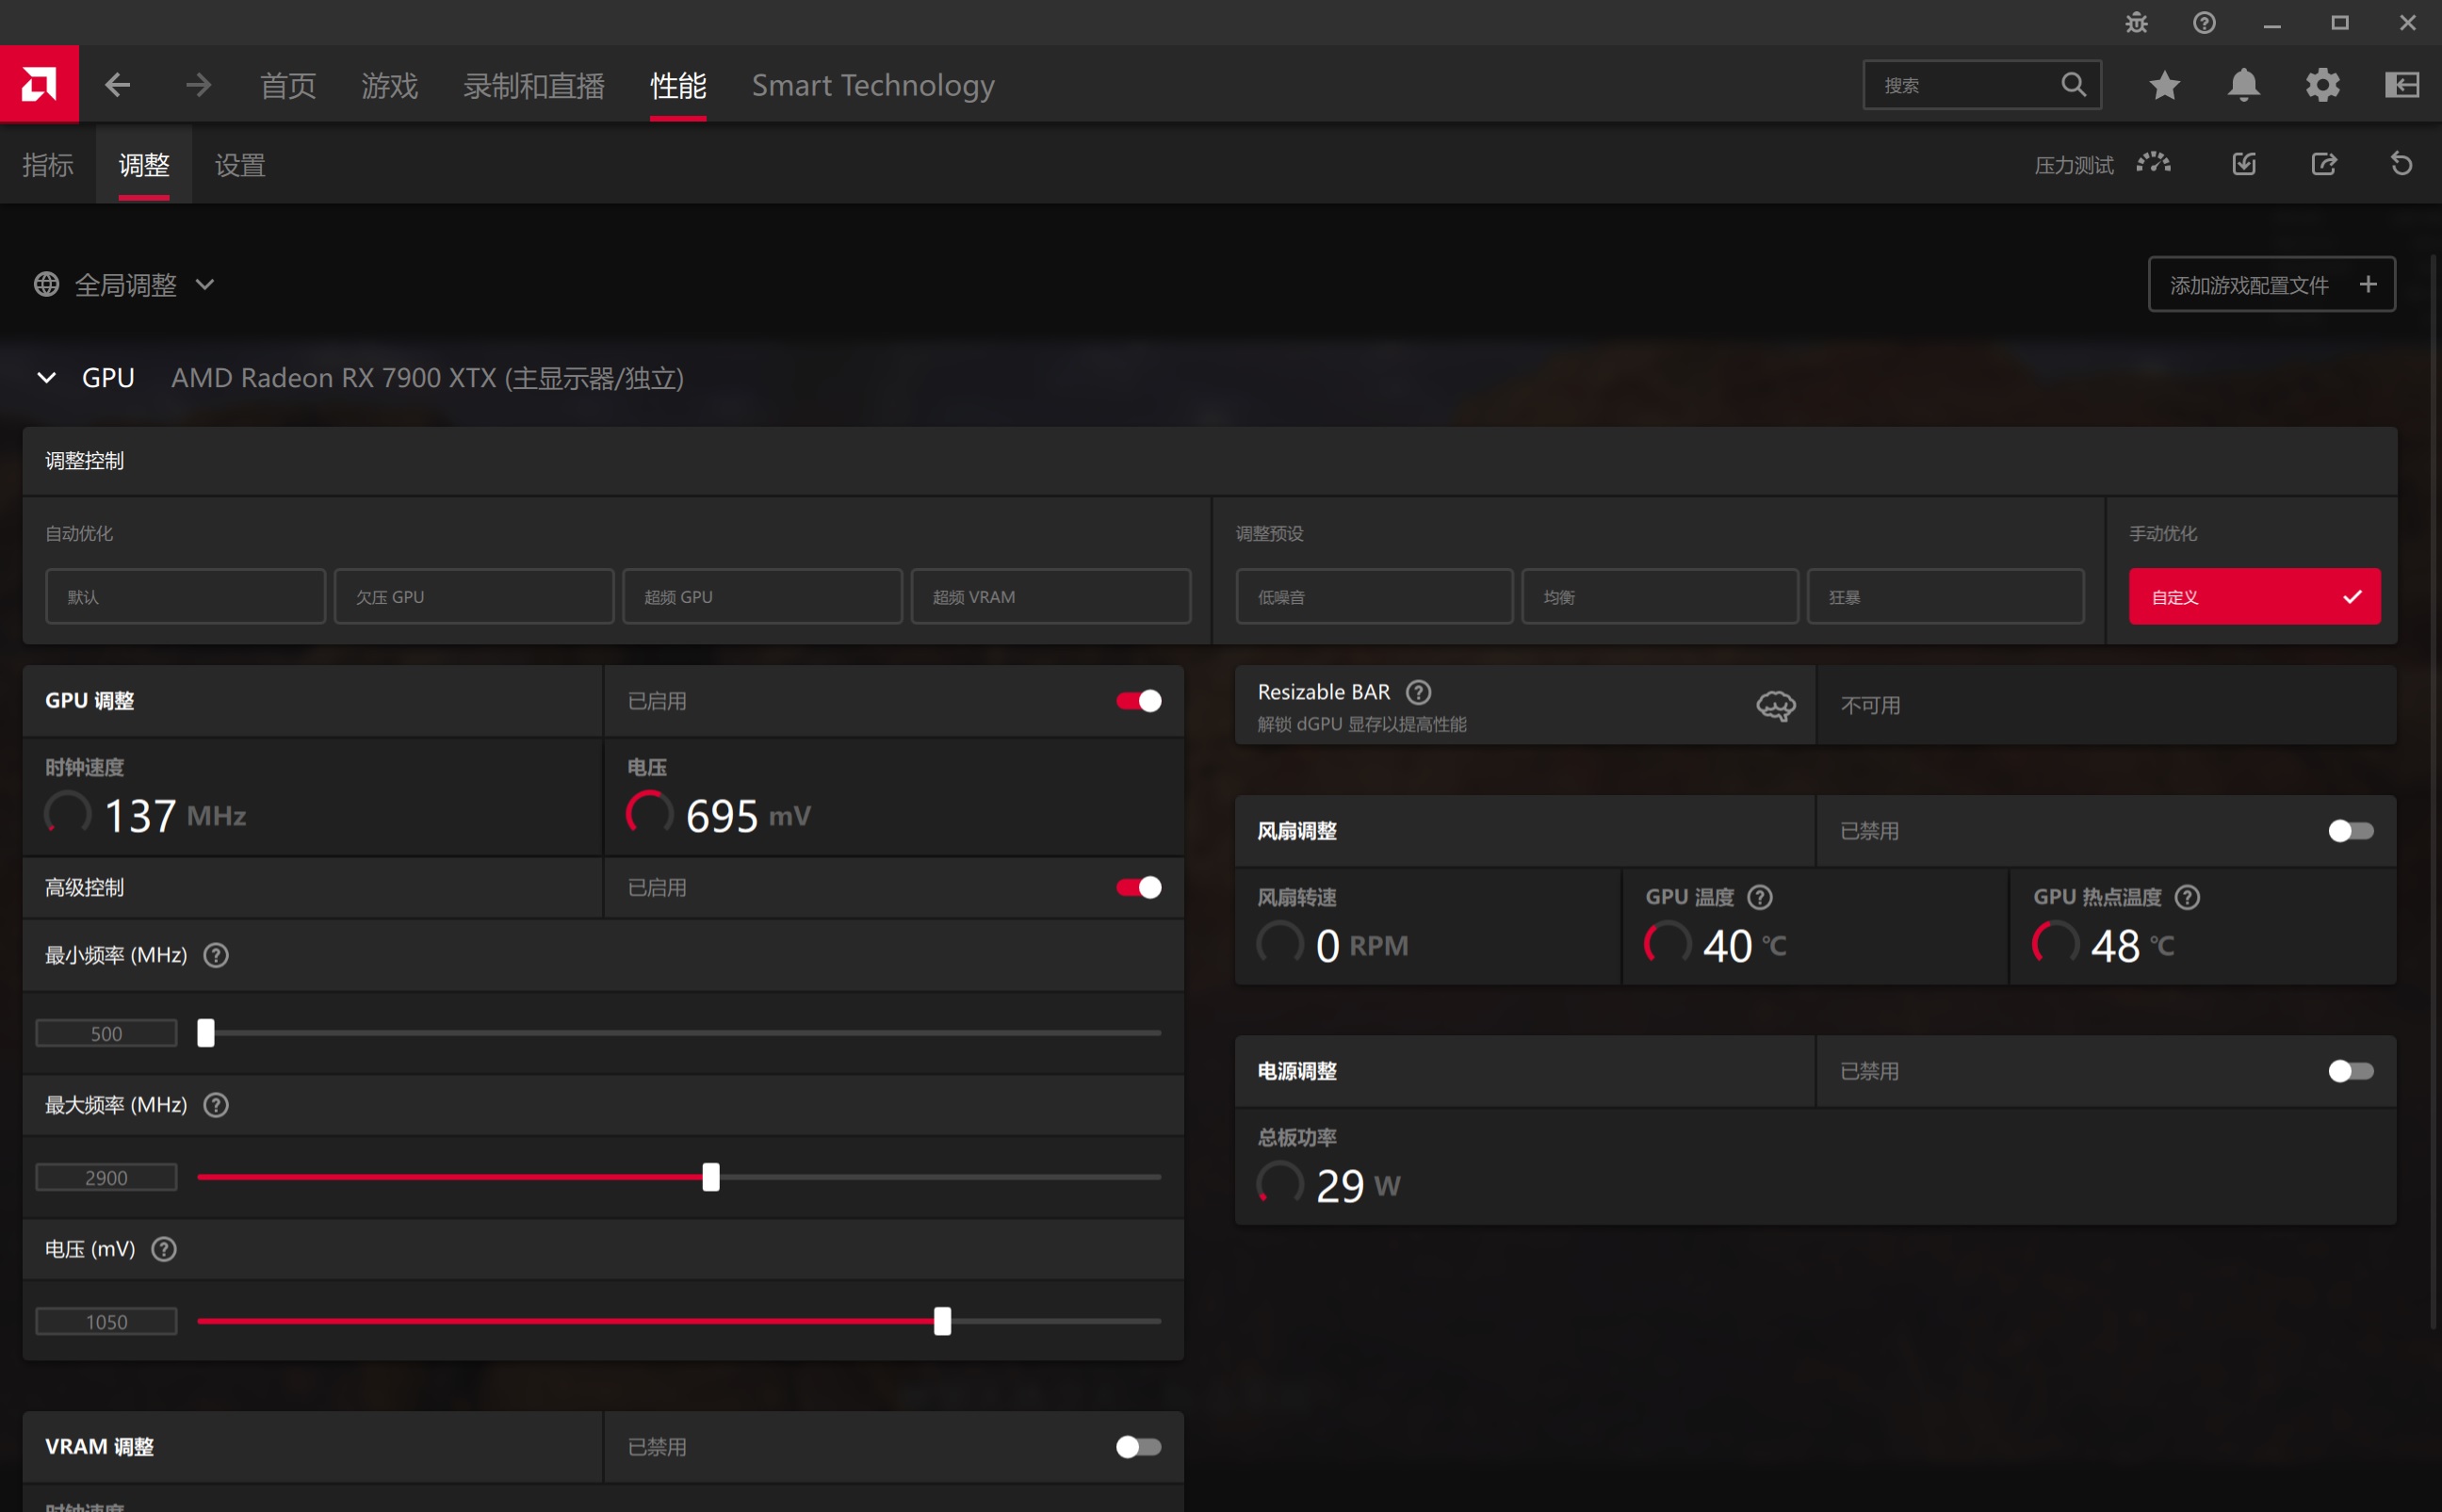Select the 调整 subtab
Image resolution: width=2442 pixels, height=1512 pixels.
tap(144, 165)
